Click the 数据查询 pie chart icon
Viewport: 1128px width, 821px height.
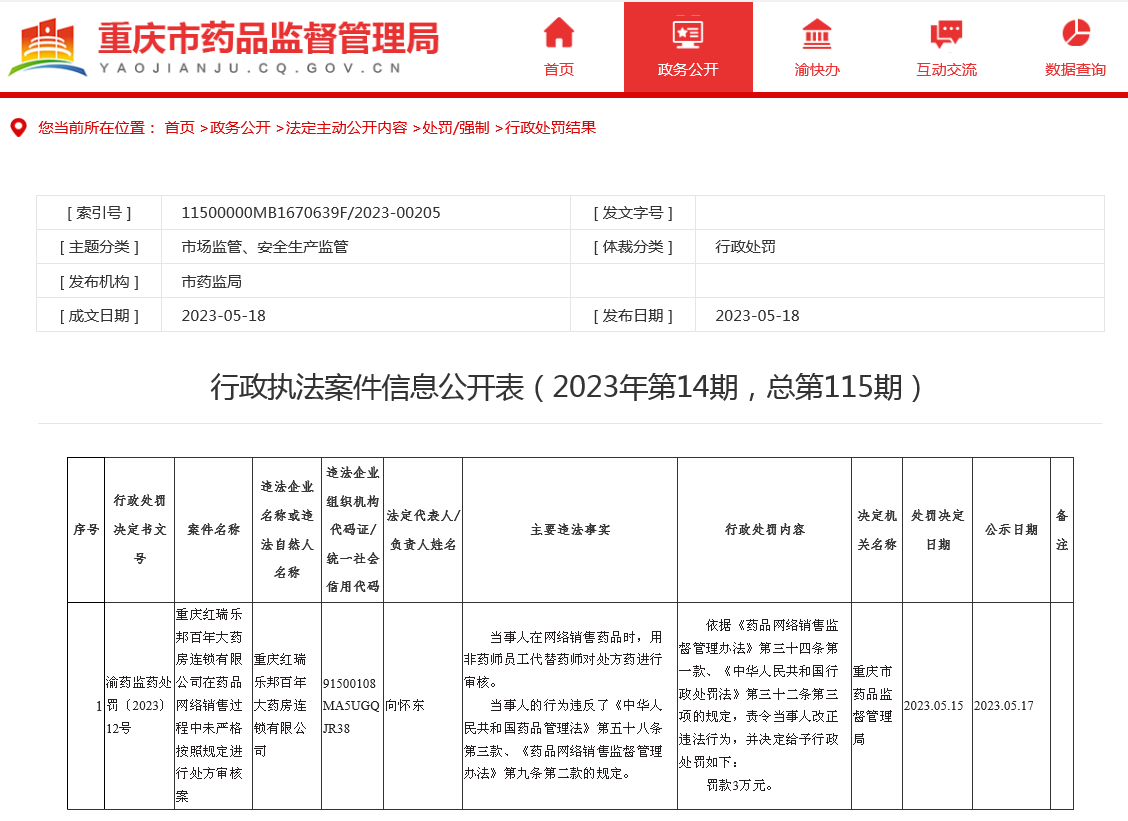click(1075, 33)
